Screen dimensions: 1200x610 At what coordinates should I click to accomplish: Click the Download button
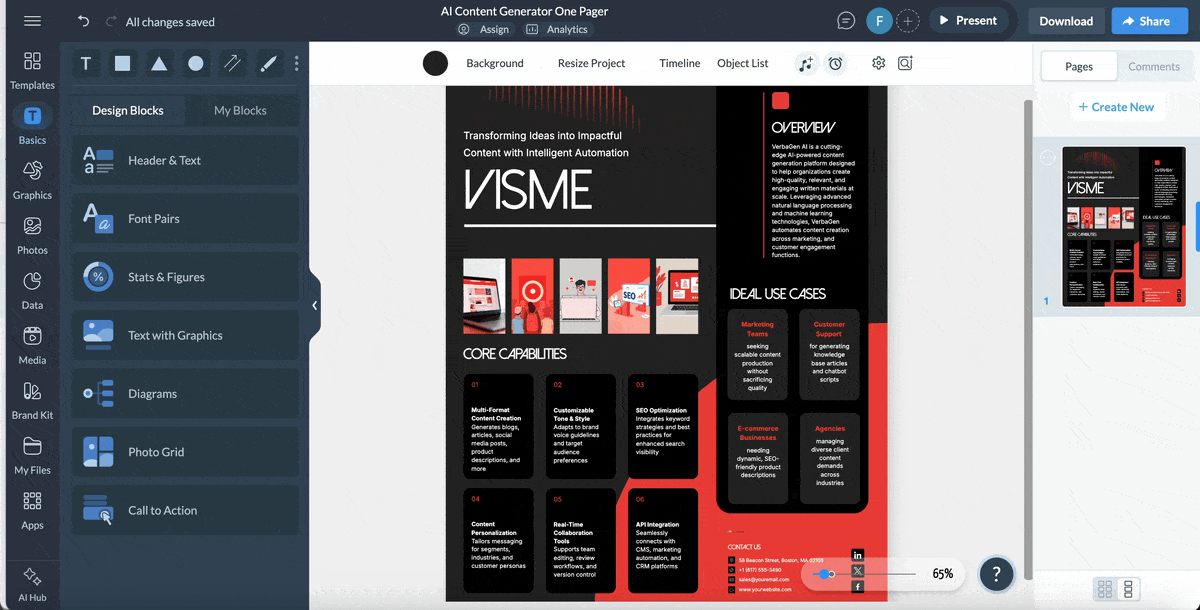(1066, 20)
